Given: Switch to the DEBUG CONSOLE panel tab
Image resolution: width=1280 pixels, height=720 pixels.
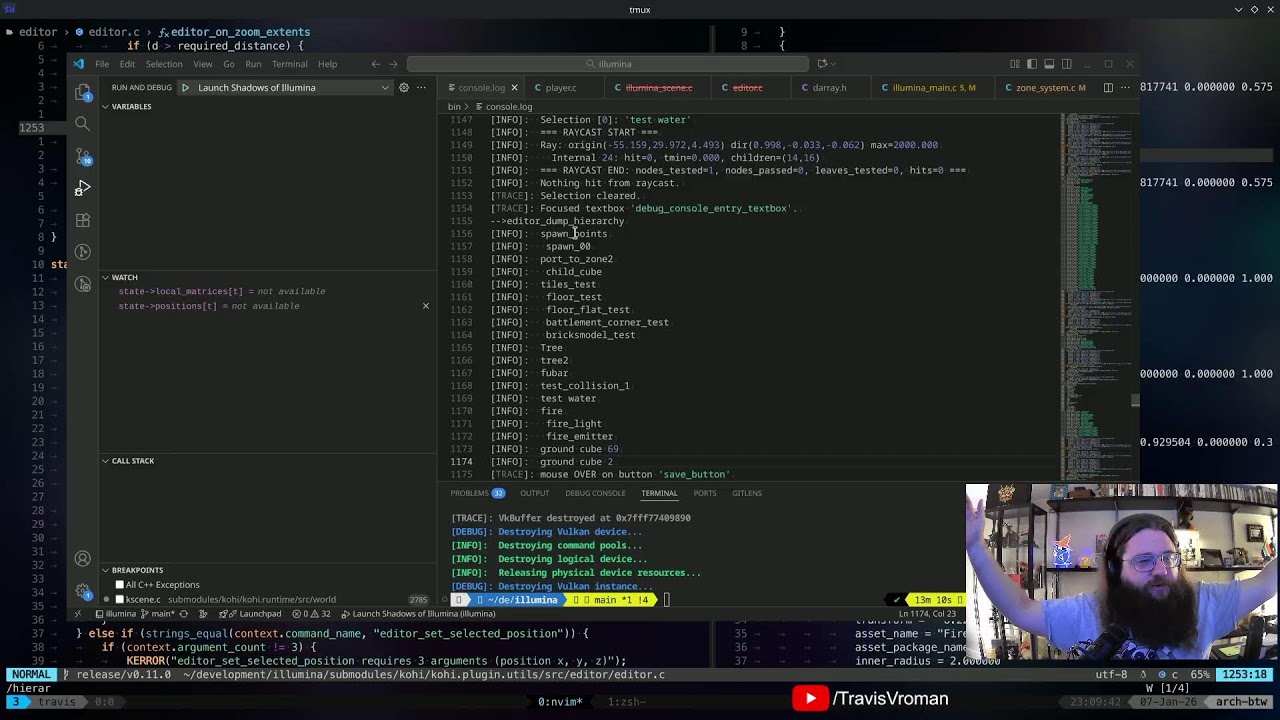Looking at the screenshot, I should tap(595, 493).
